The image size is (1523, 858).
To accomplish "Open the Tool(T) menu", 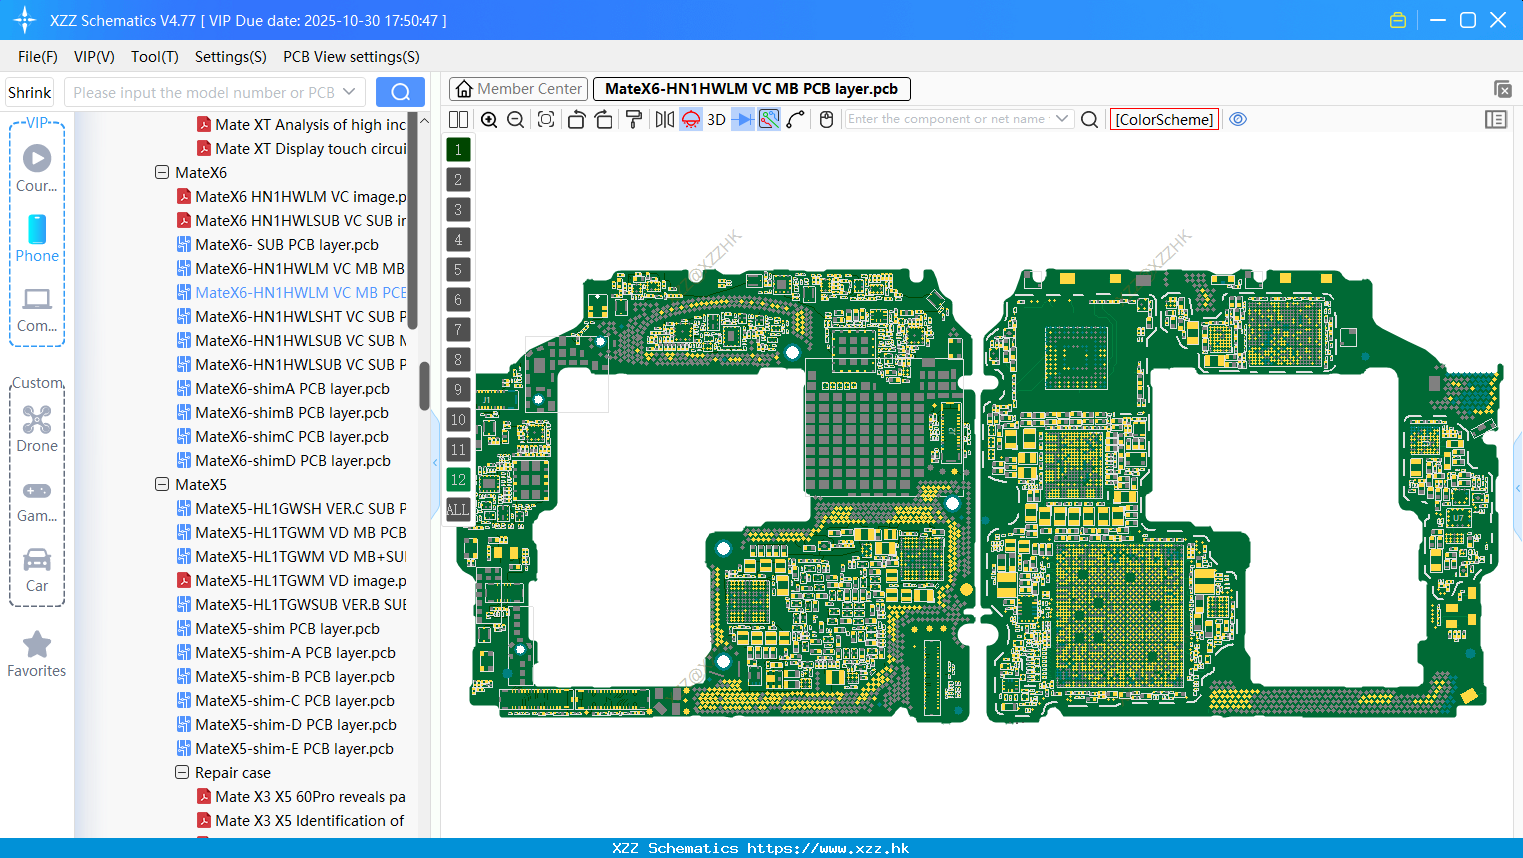I will pos(155,57).
